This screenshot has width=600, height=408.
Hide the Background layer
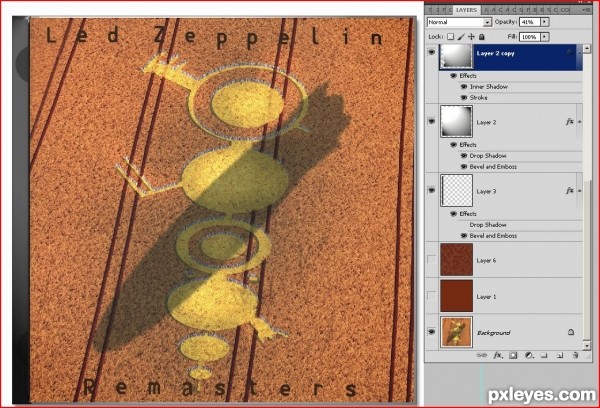pyautogui.click(x=432, y=332)
